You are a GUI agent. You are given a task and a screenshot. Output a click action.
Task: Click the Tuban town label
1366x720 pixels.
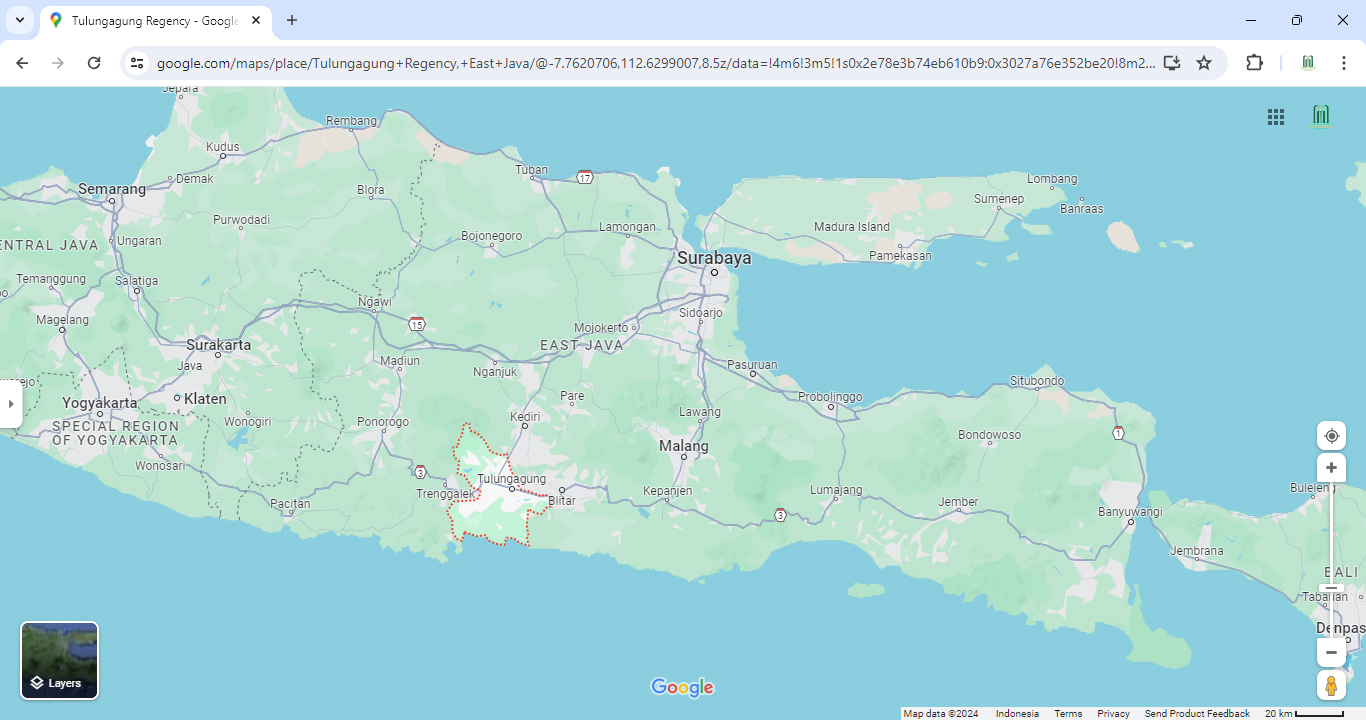[x=531, y=170]
